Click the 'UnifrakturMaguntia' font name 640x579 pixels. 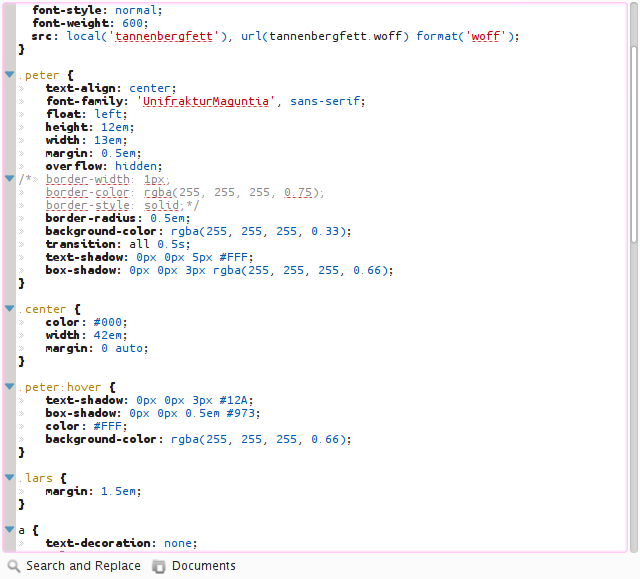tap(206, 101)
